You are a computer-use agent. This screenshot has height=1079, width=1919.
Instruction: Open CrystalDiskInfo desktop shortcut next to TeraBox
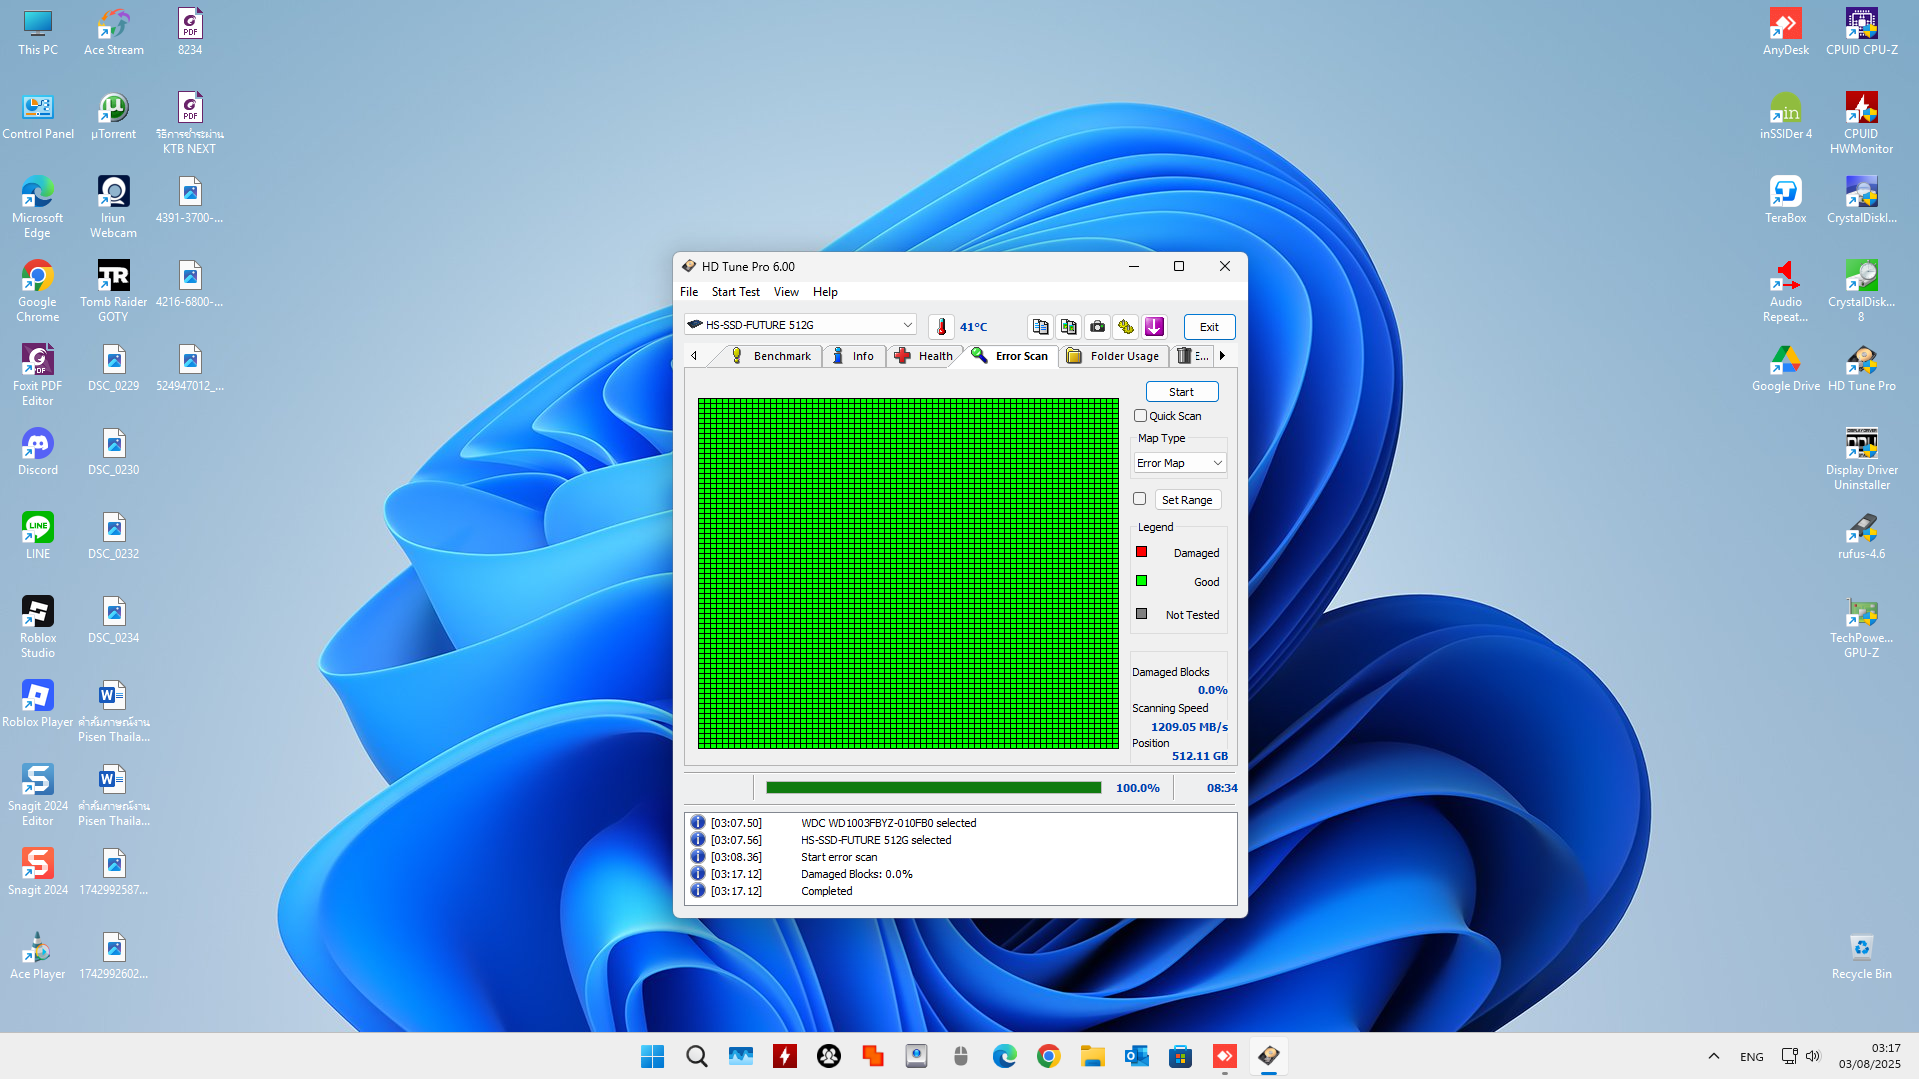pos(1861,200)
